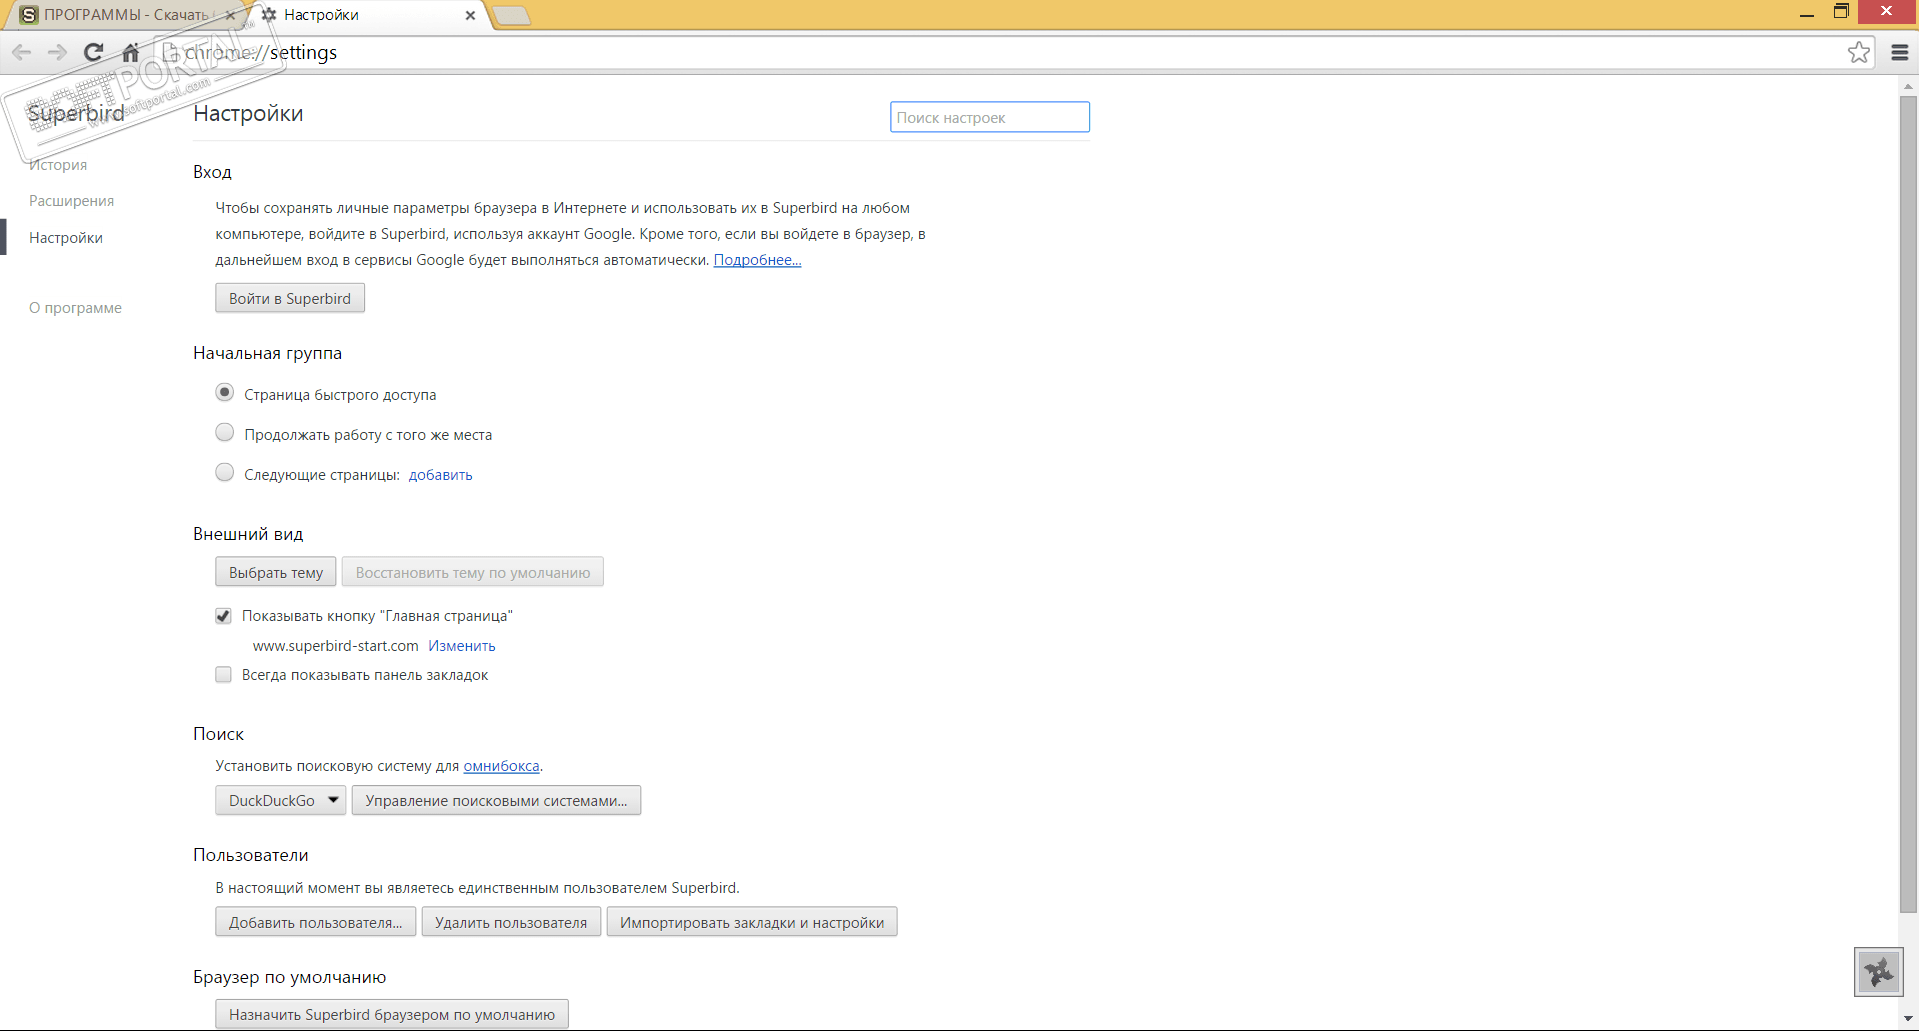Click 'добавить' link for startup pages

tap(441, 475)
